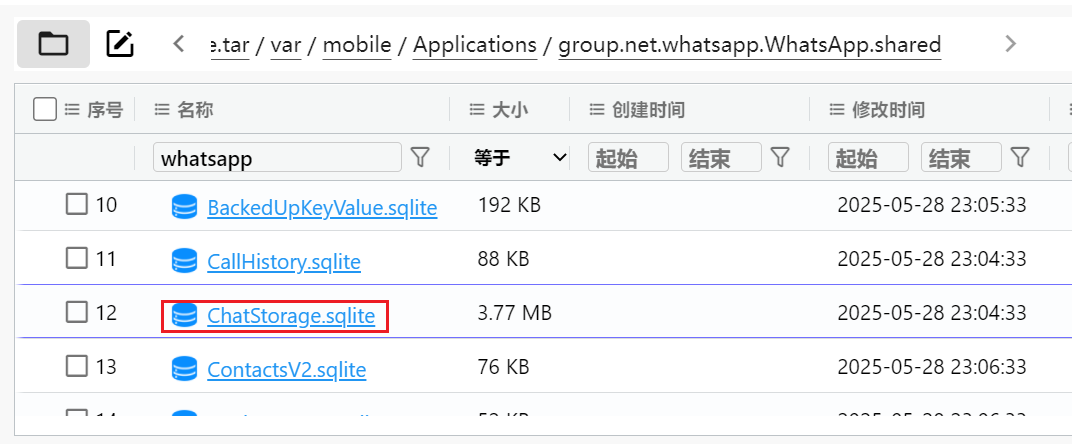The height and width of the screenshot is (444, 1072).
Task: Click the name column filter funnel icon
Action: (421, 157)
